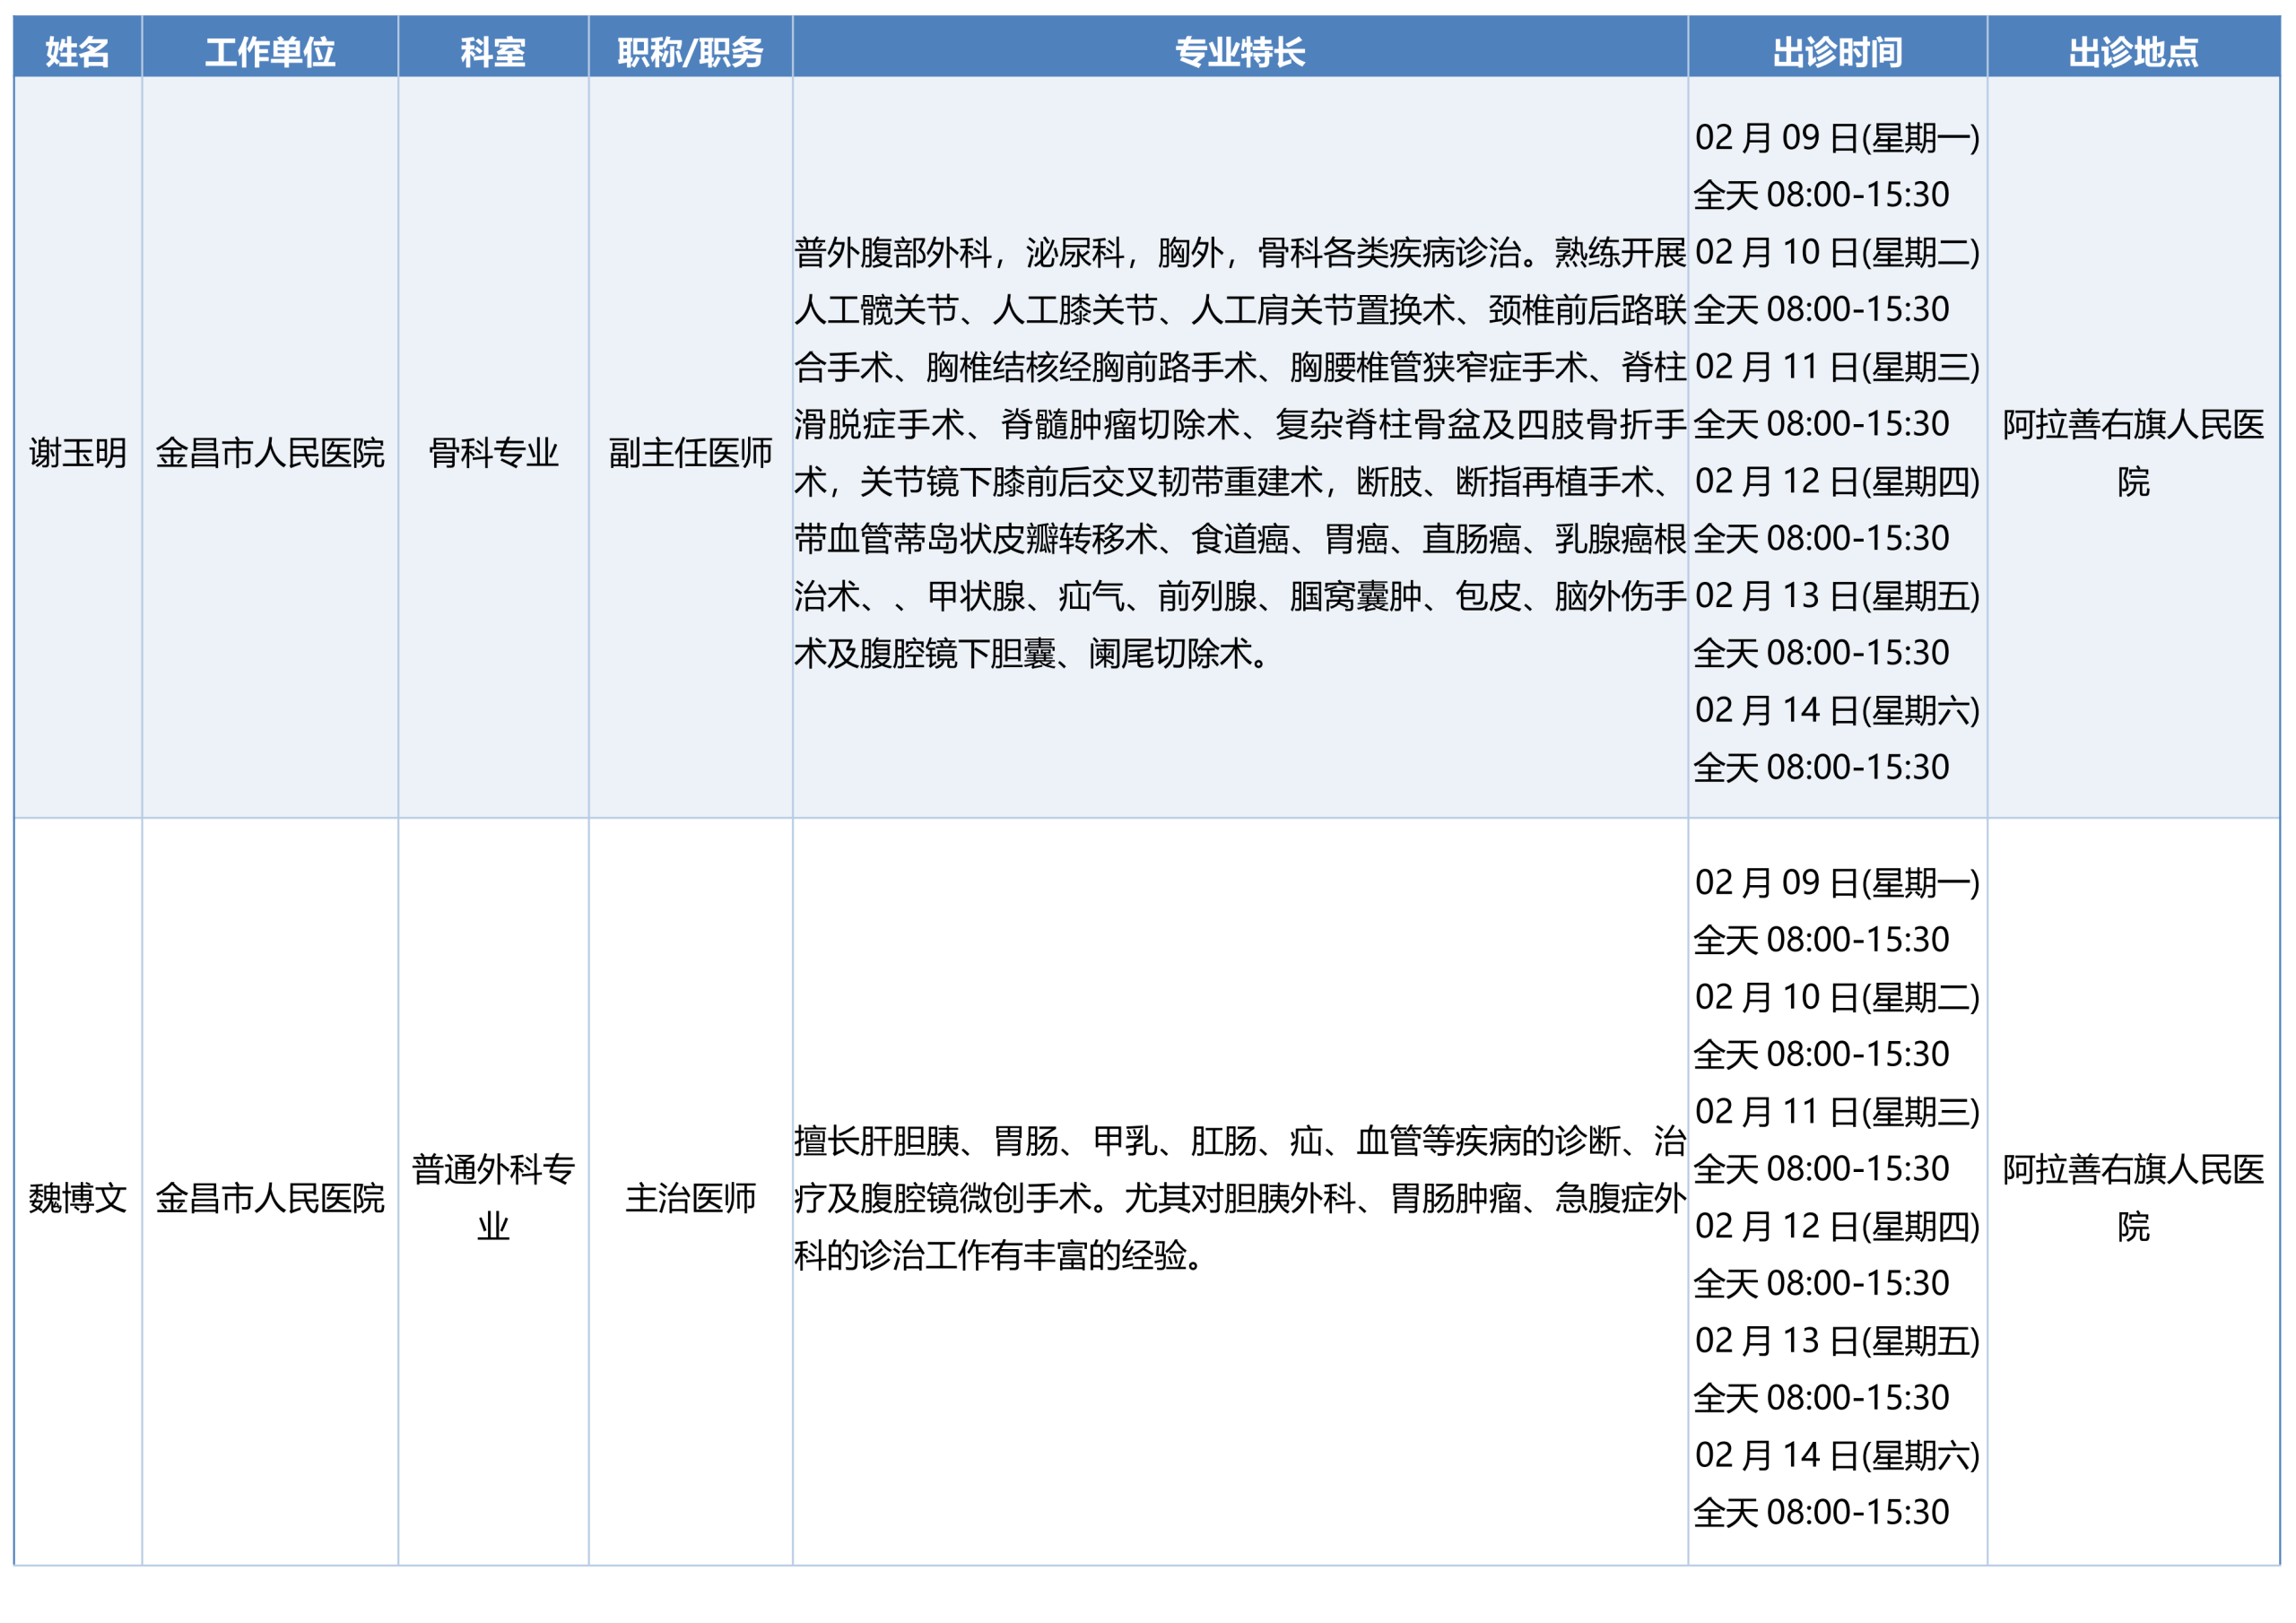The width and height of the screenshot is (2296, 1623).
Task: Select the 副主任医师 title cell
Action: (690, 453)
